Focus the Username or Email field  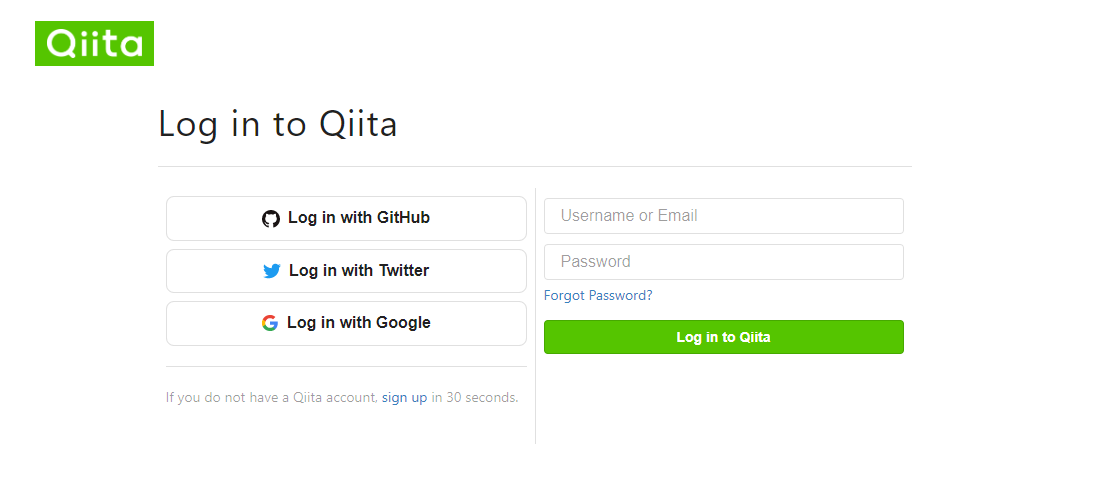[x=723, y=216]
